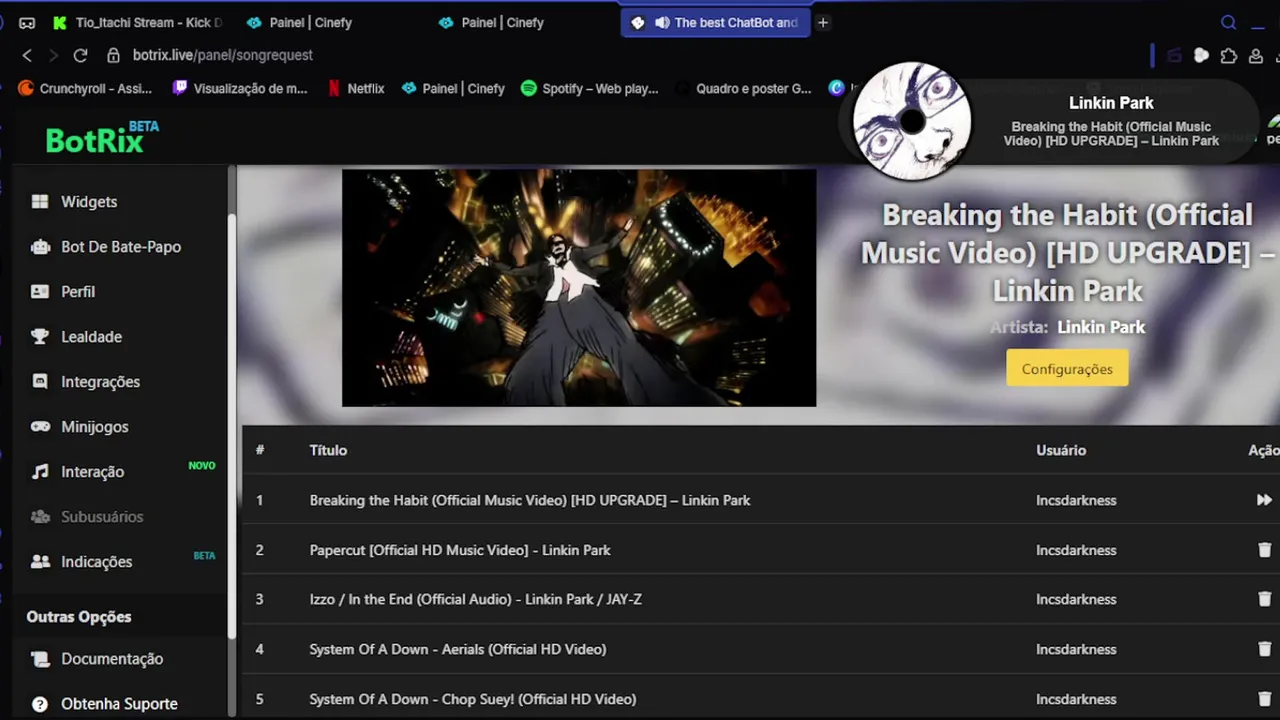Click artist name Linkin Park beside Artista
The width and height of the screenshot is (1280, 720).
1101,327
